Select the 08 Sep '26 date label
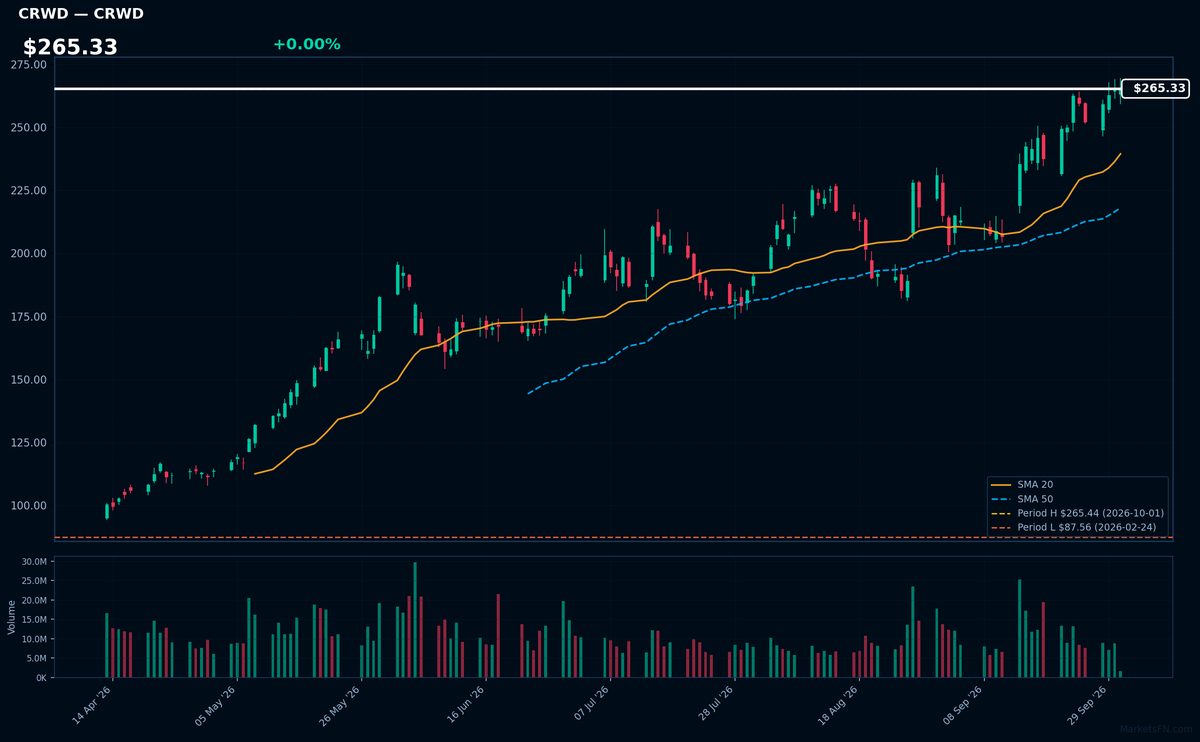1200x742 pixels. [x=962, y=705]
